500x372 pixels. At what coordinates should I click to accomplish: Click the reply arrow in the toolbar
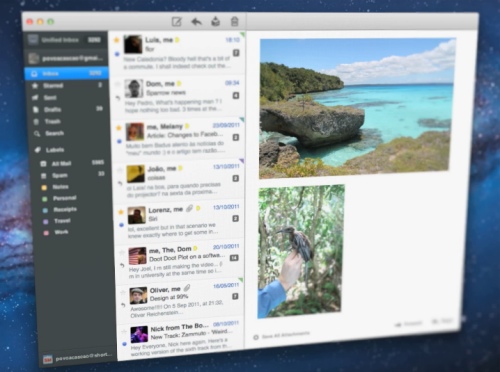click(x=196, y=22)
